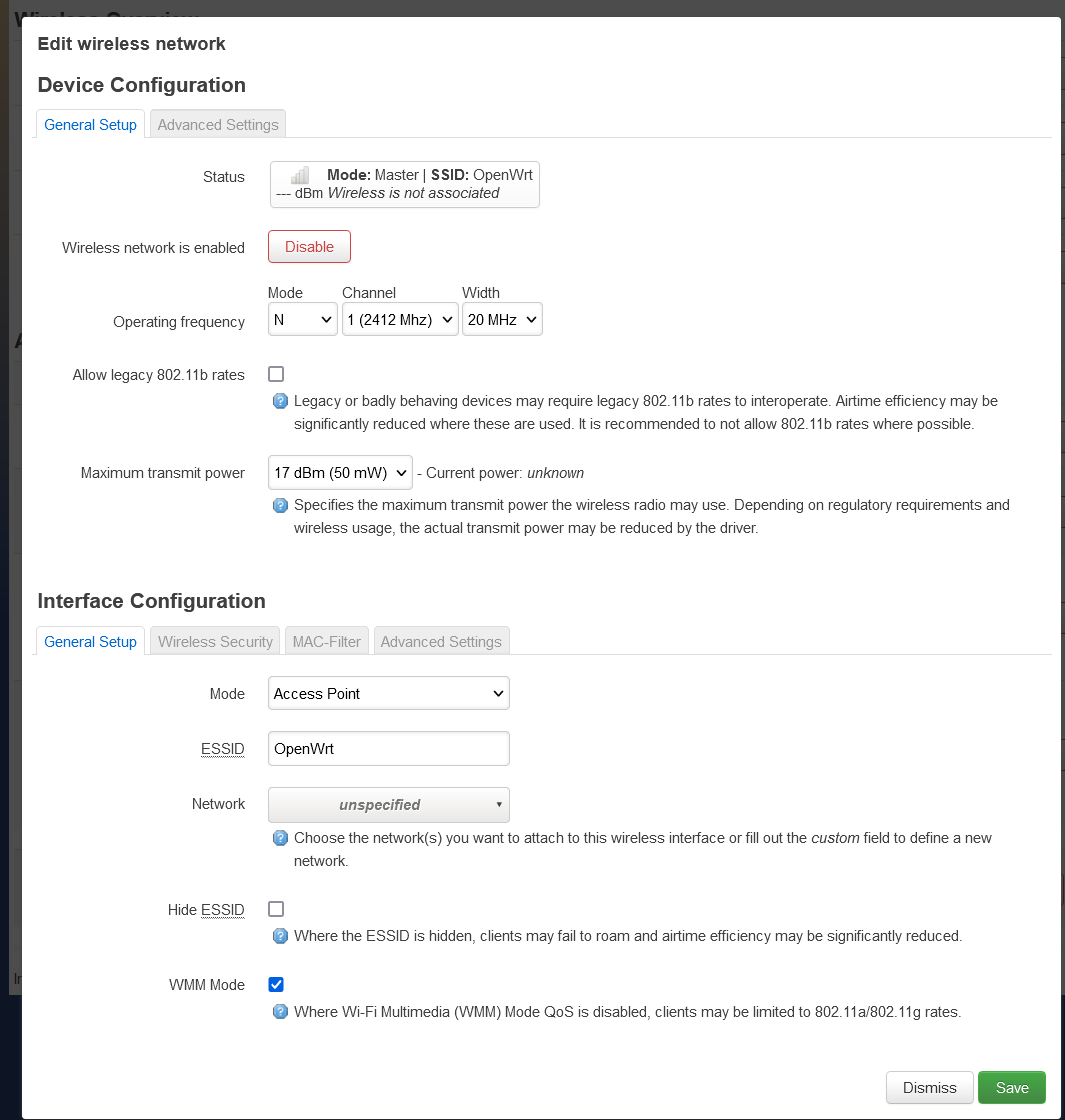Dismiss the edit wireless network dialog
The width and height of the screenshot is (1065, 1120).
[x=929, y=1087]
